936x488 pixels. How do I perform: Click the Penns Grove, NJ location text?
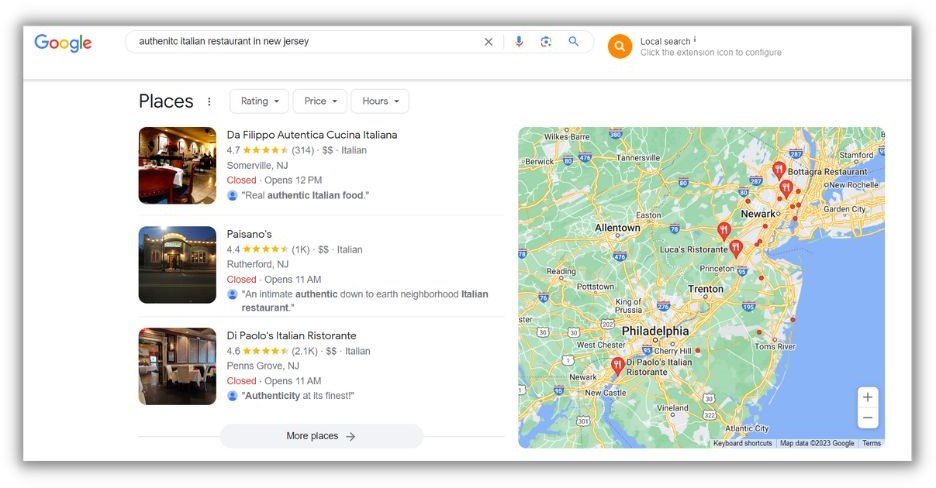[263, 366]
